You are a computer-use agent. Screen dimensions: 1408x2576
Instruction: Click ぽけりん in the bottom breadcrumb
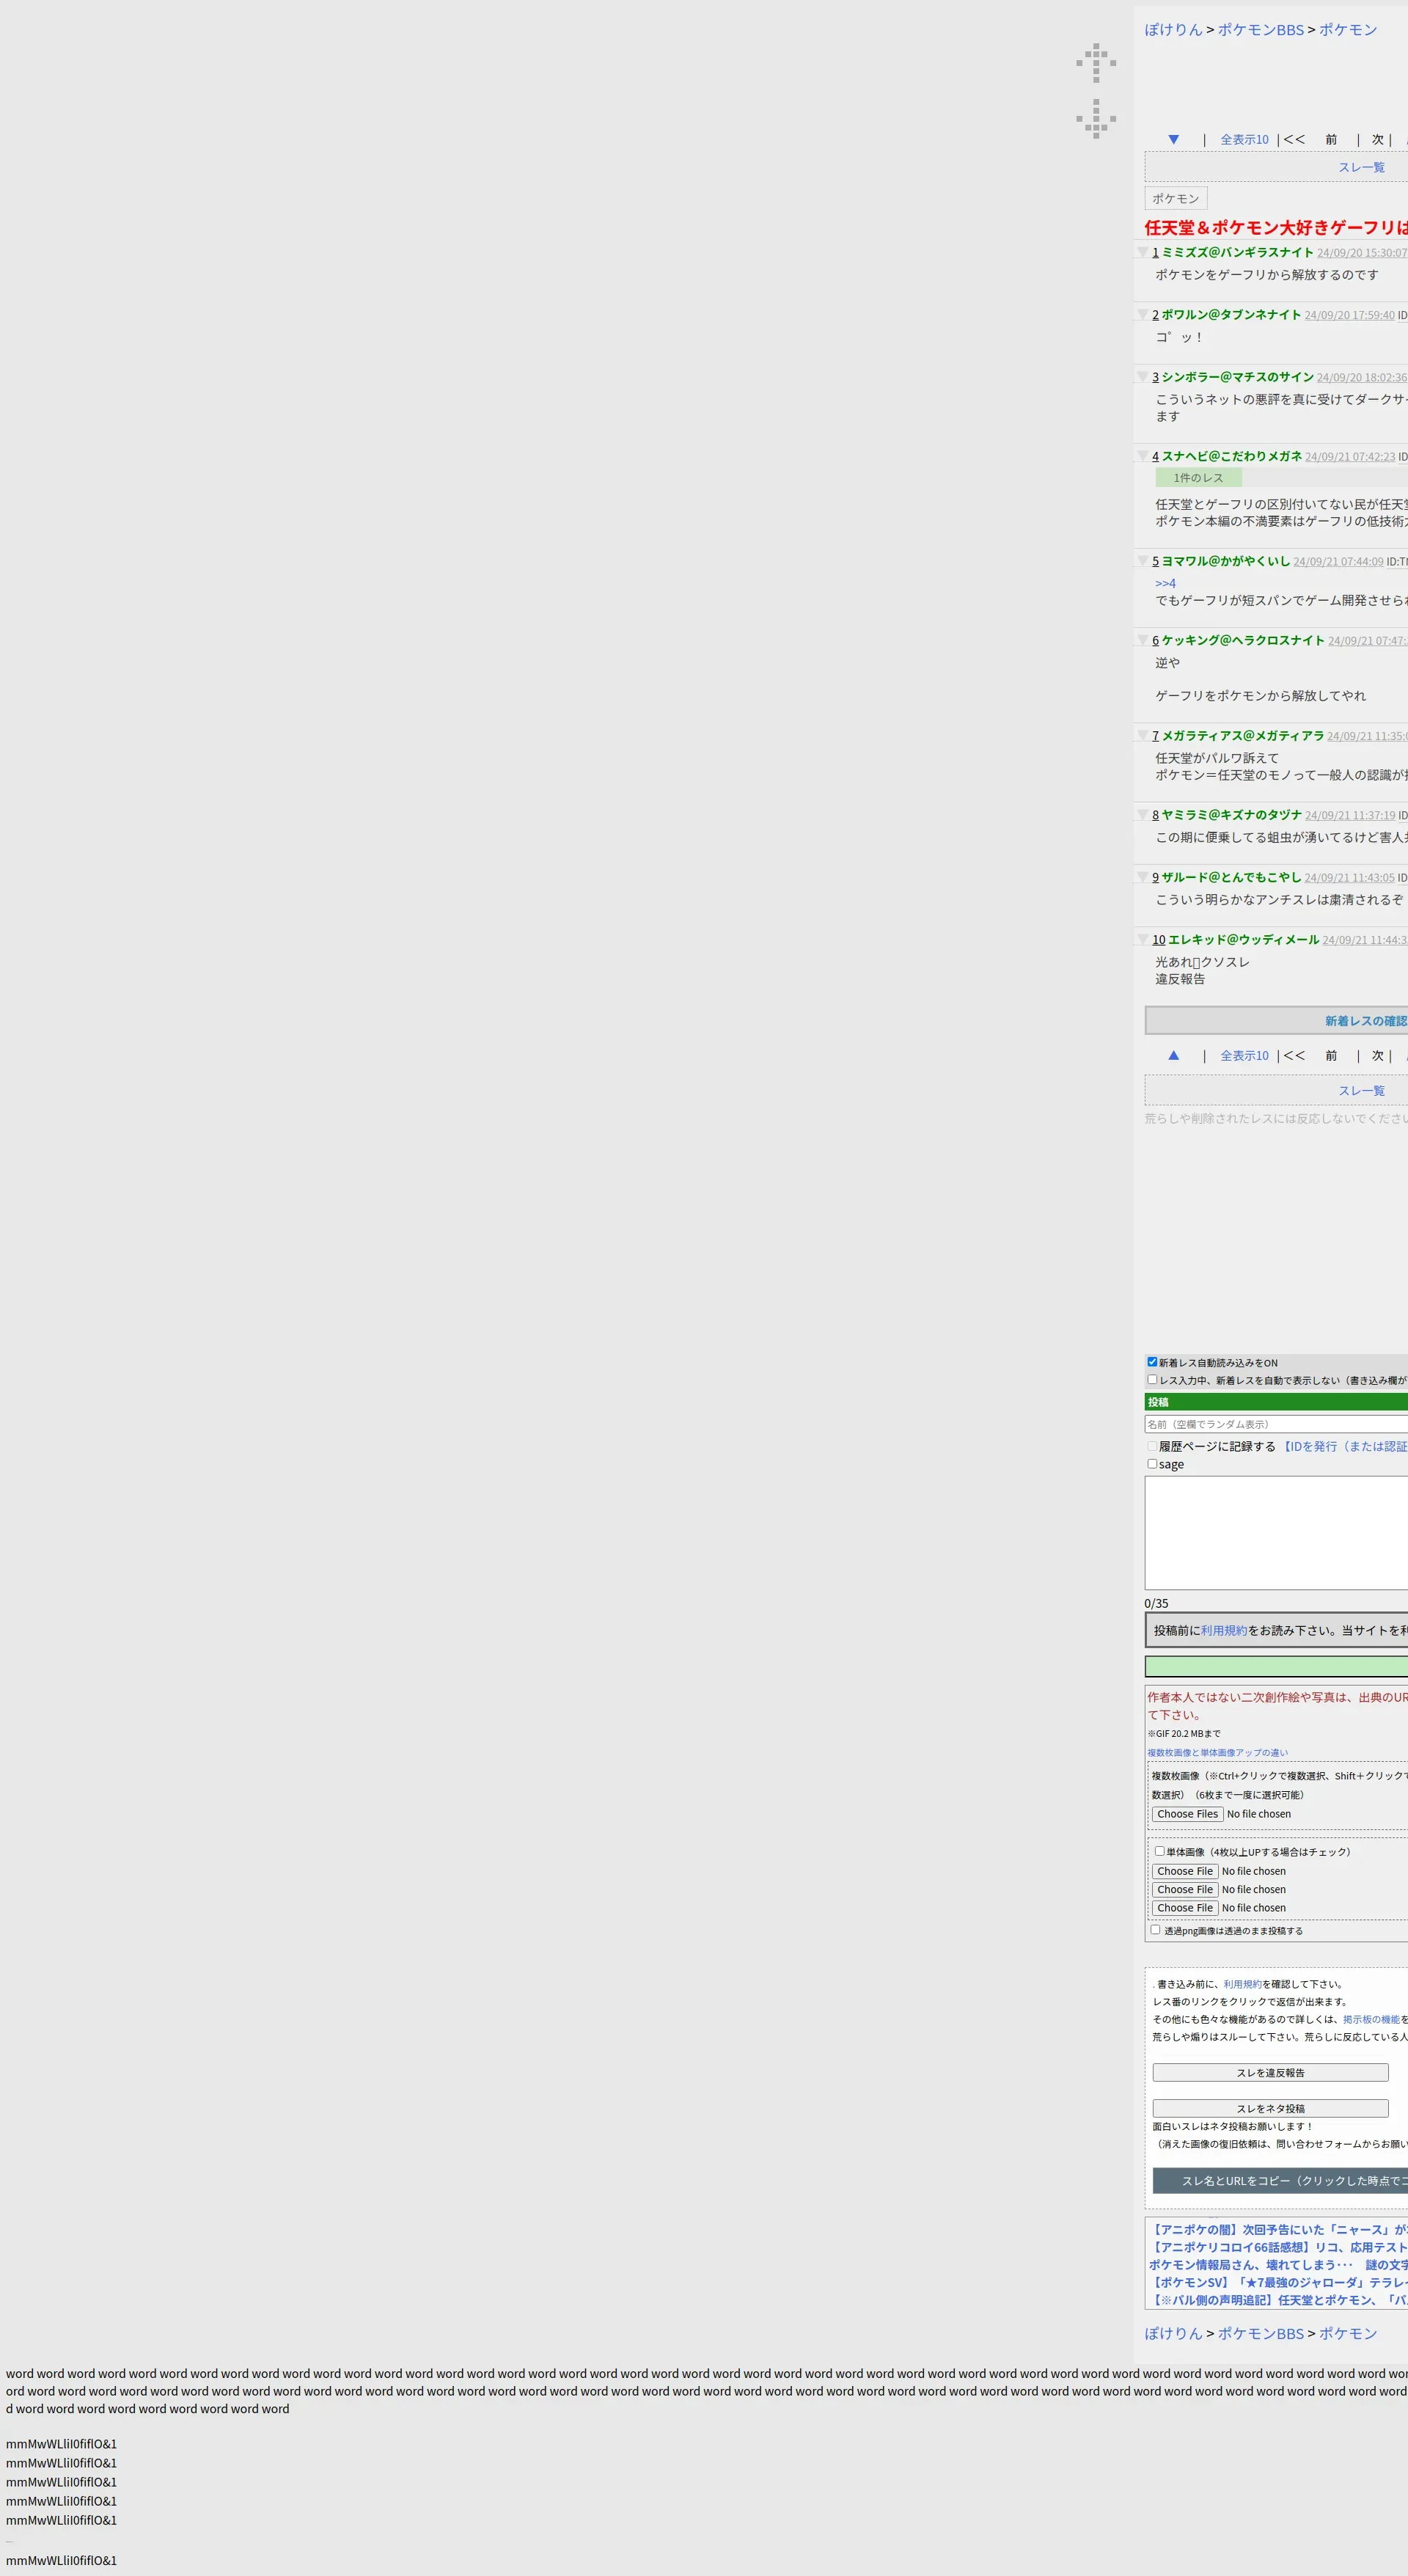click(1174, 2333)
